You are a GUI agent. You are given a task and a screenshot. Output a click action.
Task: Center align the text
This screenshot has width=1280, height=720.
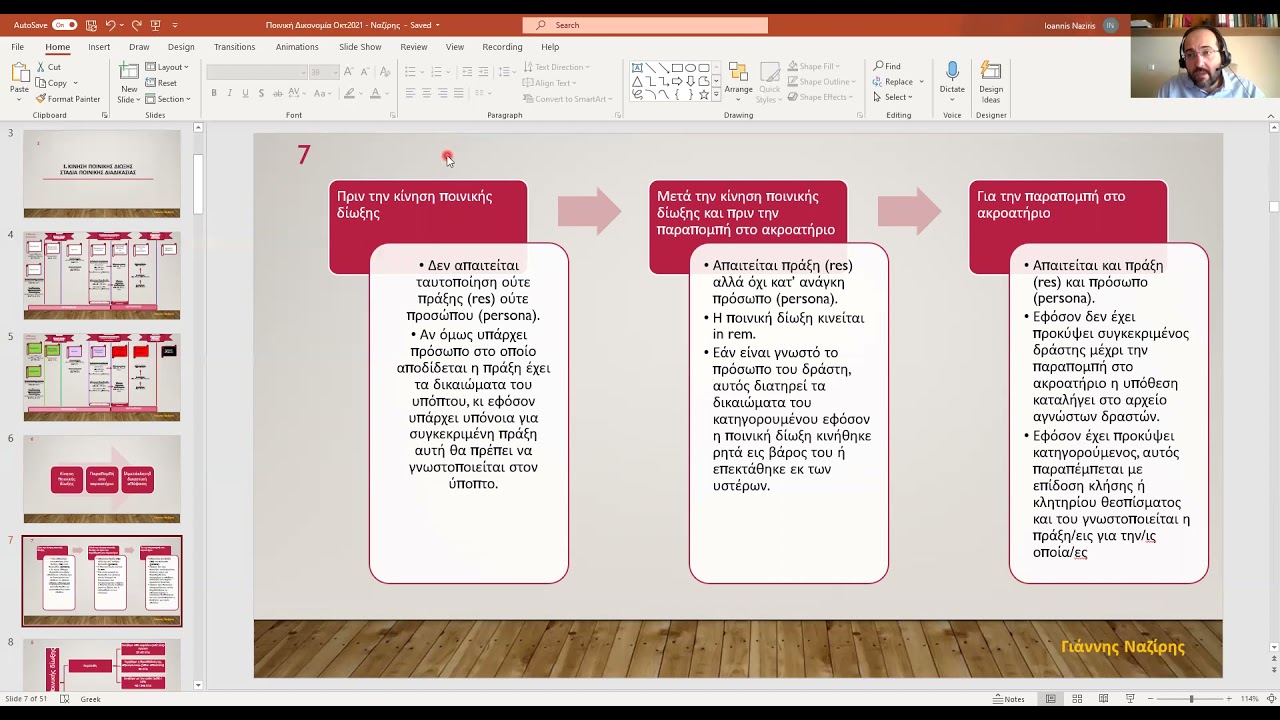pos(426,93)
